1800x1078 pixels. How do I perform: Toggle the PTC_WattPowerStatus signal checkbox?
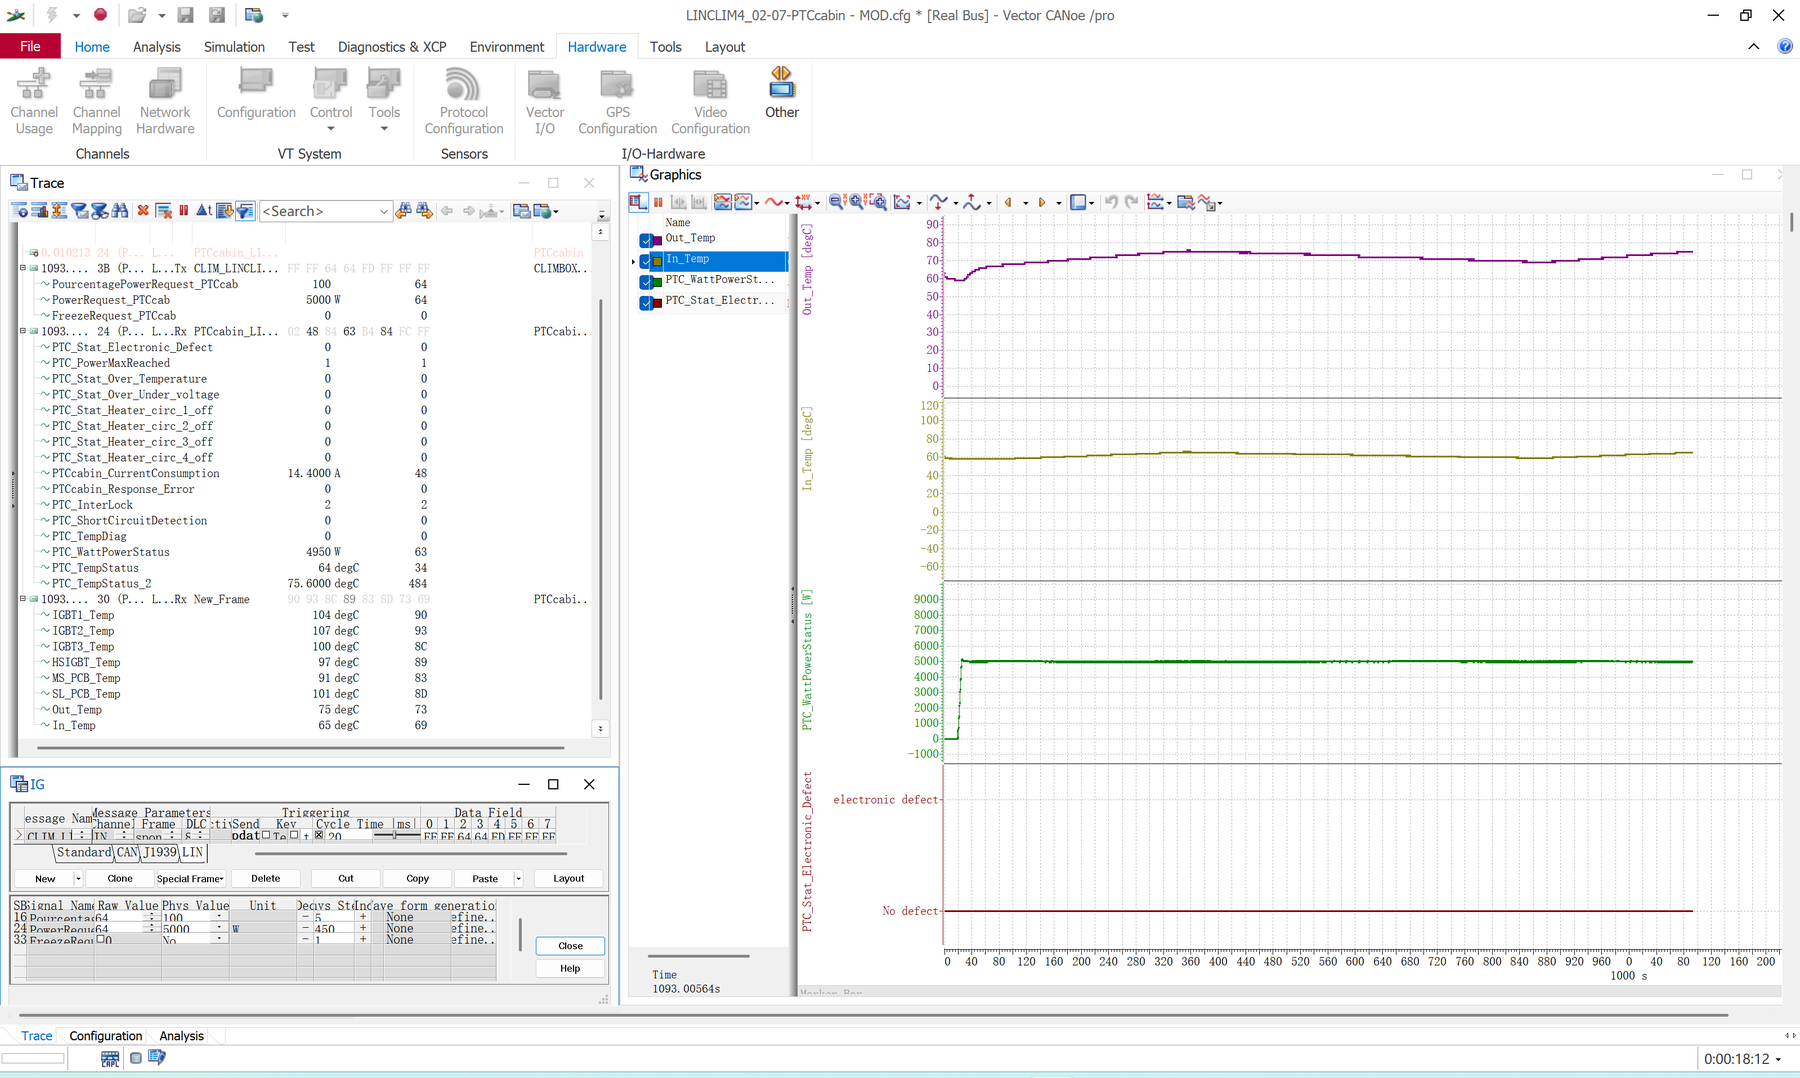(x=646, y=282)
